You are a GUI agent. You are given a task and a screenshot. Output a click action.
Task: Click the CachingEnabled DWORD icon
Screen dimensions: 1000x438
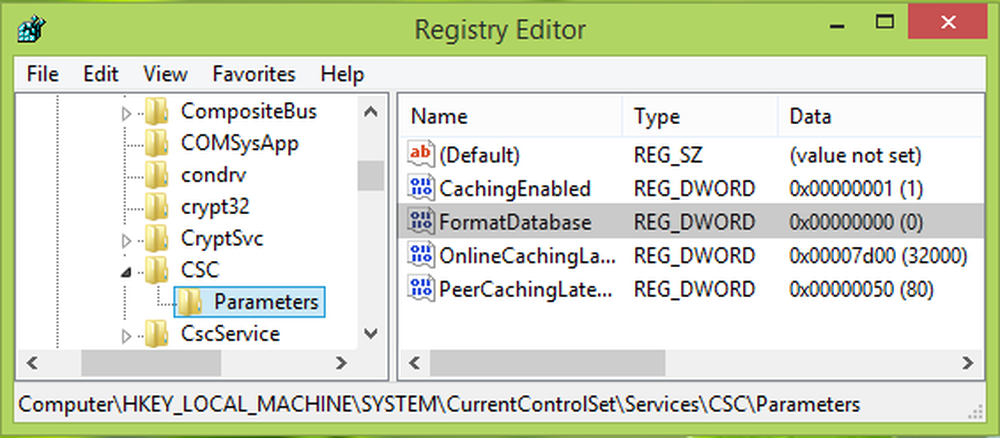(421, 188)
